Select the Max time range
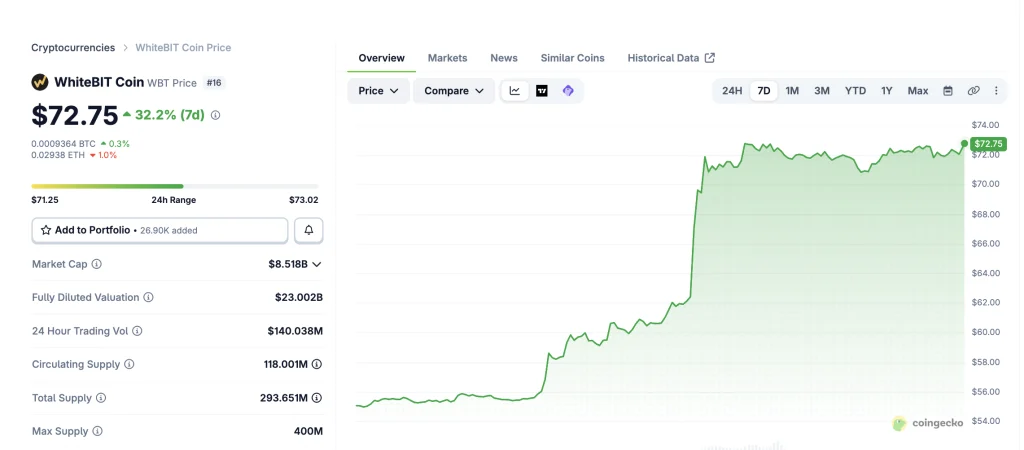 pyautogui.click(x=918, y=91)
